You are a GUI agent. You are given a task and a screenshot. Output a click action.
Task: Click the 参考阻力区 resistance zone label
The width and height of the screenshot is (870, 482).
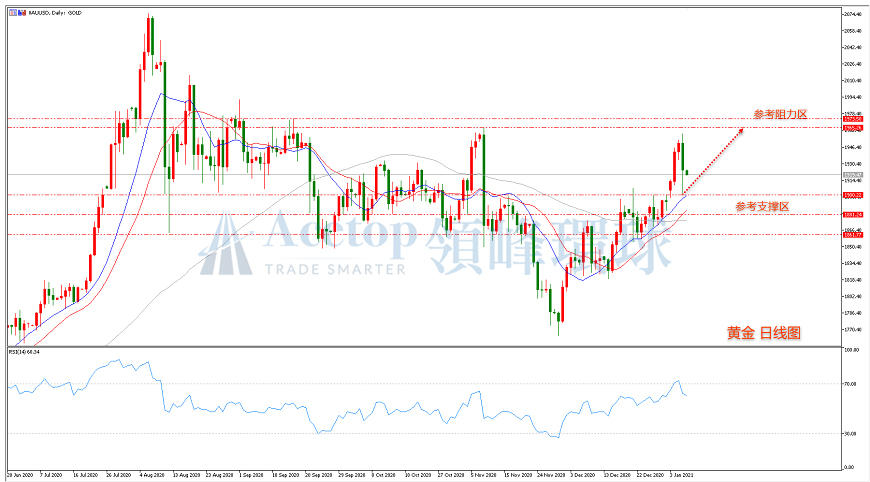tap(780, 114)
